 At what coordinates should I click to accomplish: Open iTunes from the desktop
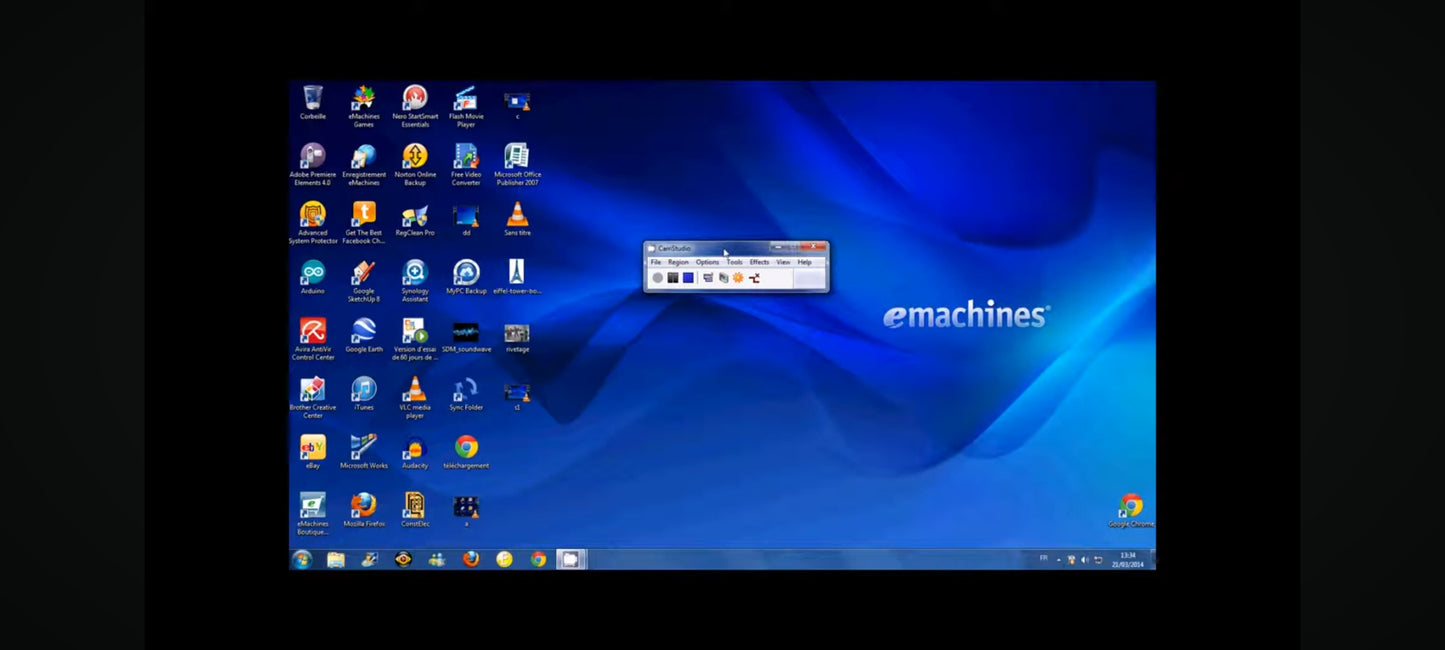[x=363, y=388]
